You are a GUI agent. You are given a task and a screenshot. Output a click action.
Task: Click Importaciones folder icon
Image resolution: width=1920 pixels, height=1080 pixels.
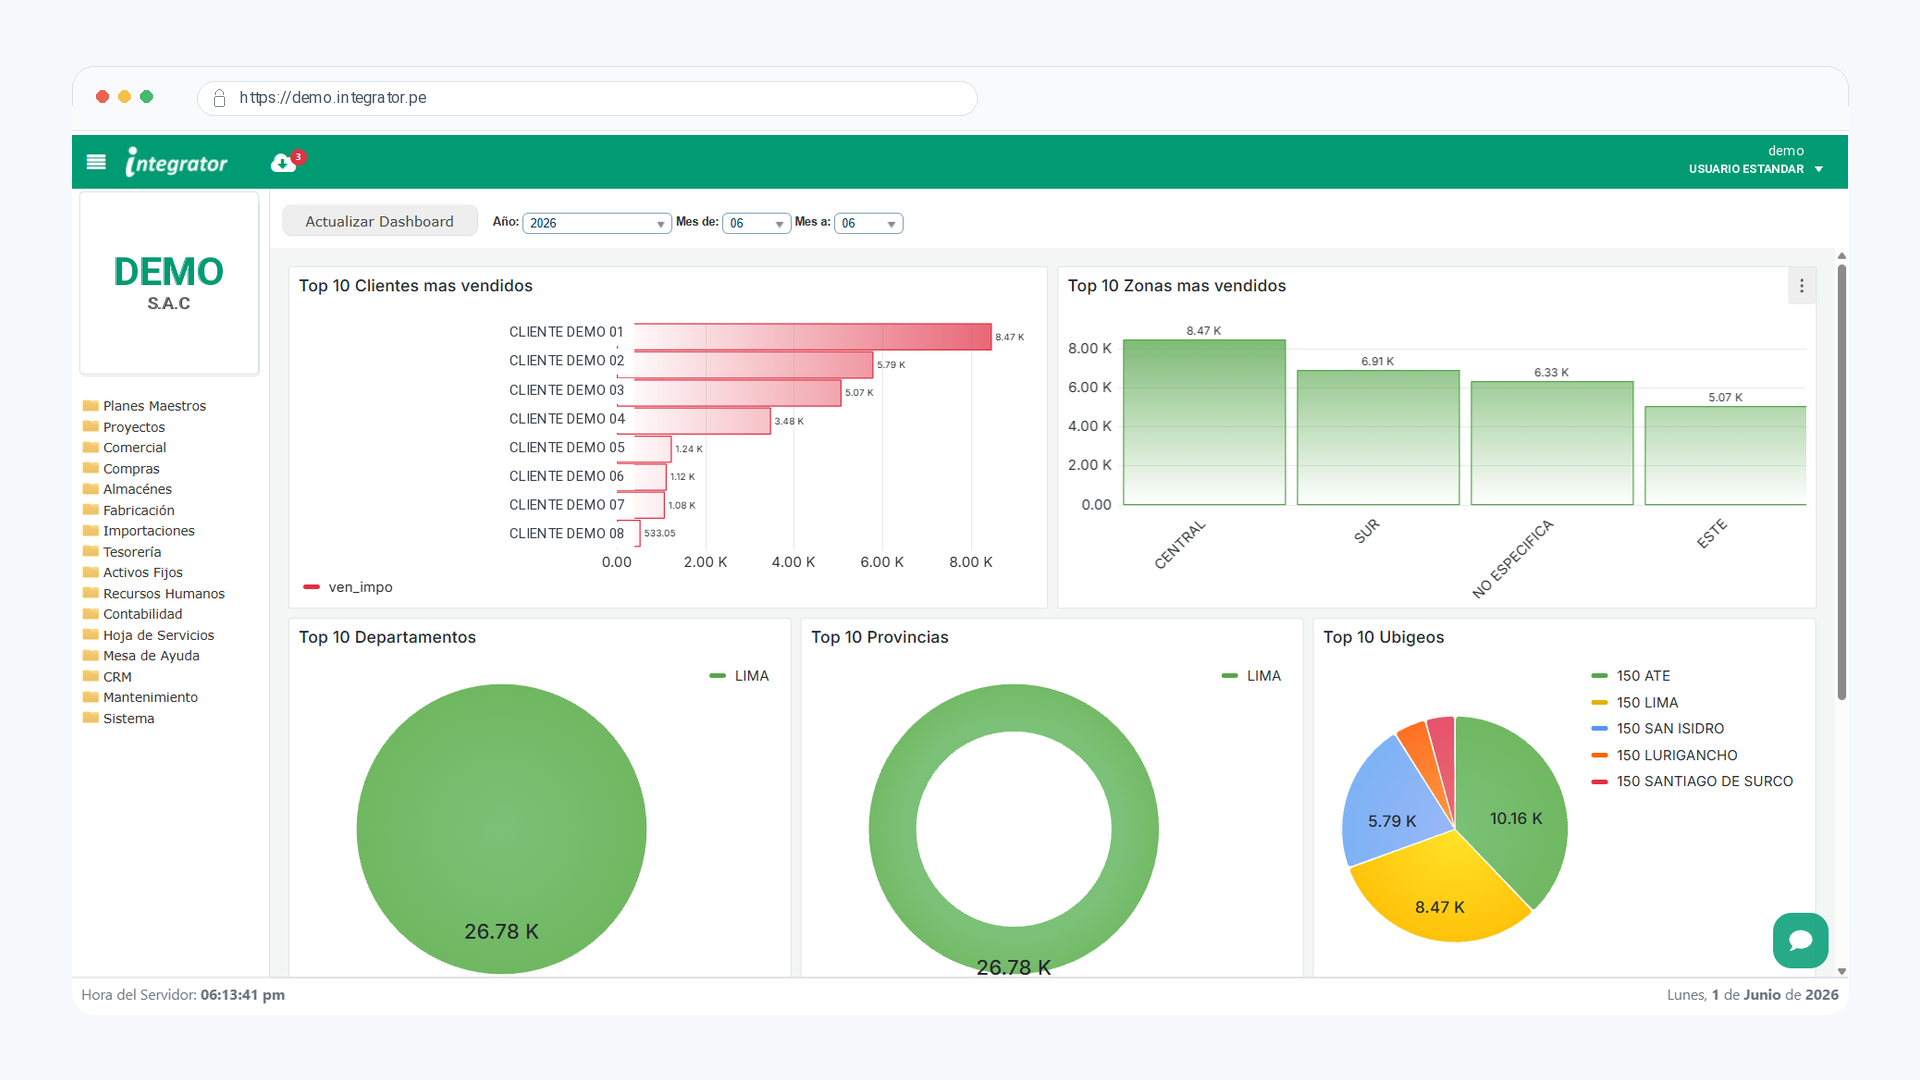point(90,531)
